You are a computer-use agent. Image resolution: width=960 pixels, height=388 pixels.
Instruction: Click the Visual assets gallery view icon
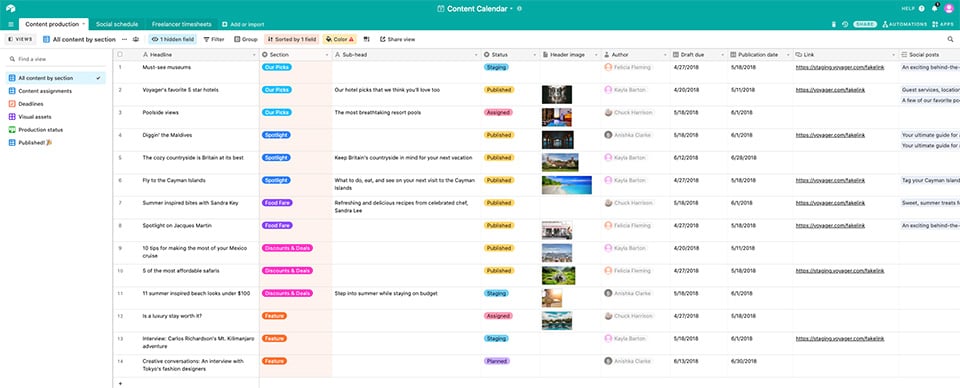[12, 117]
